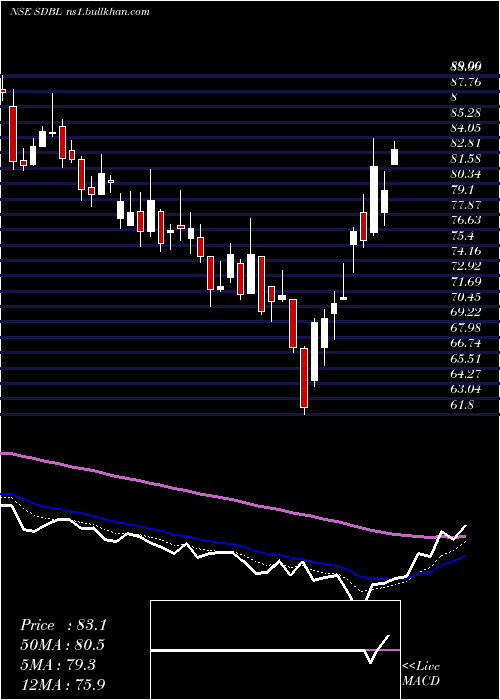
Task: Click the 82.81 price axis label
Action: [x=466, y=143]
